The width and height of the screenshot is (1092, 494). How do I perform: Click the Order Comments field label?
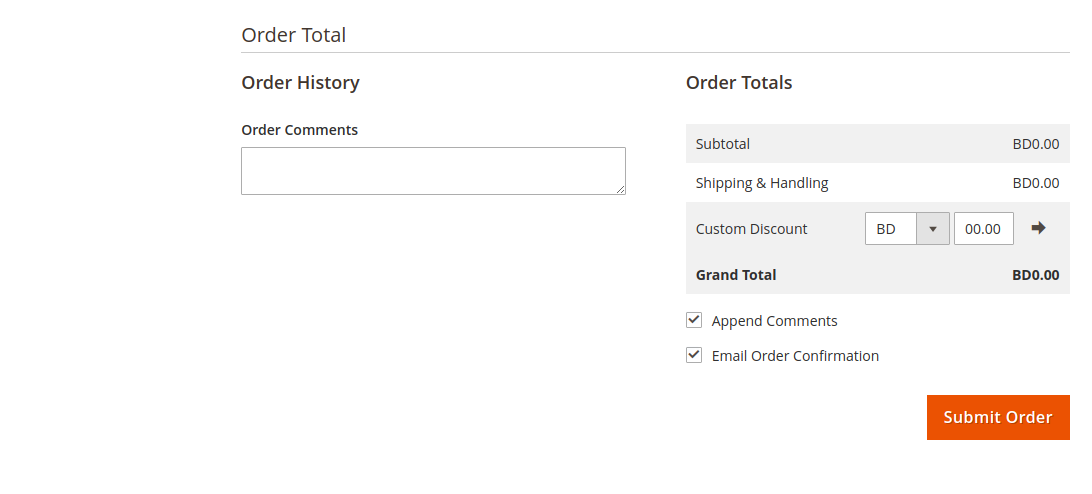coord(299,130)
